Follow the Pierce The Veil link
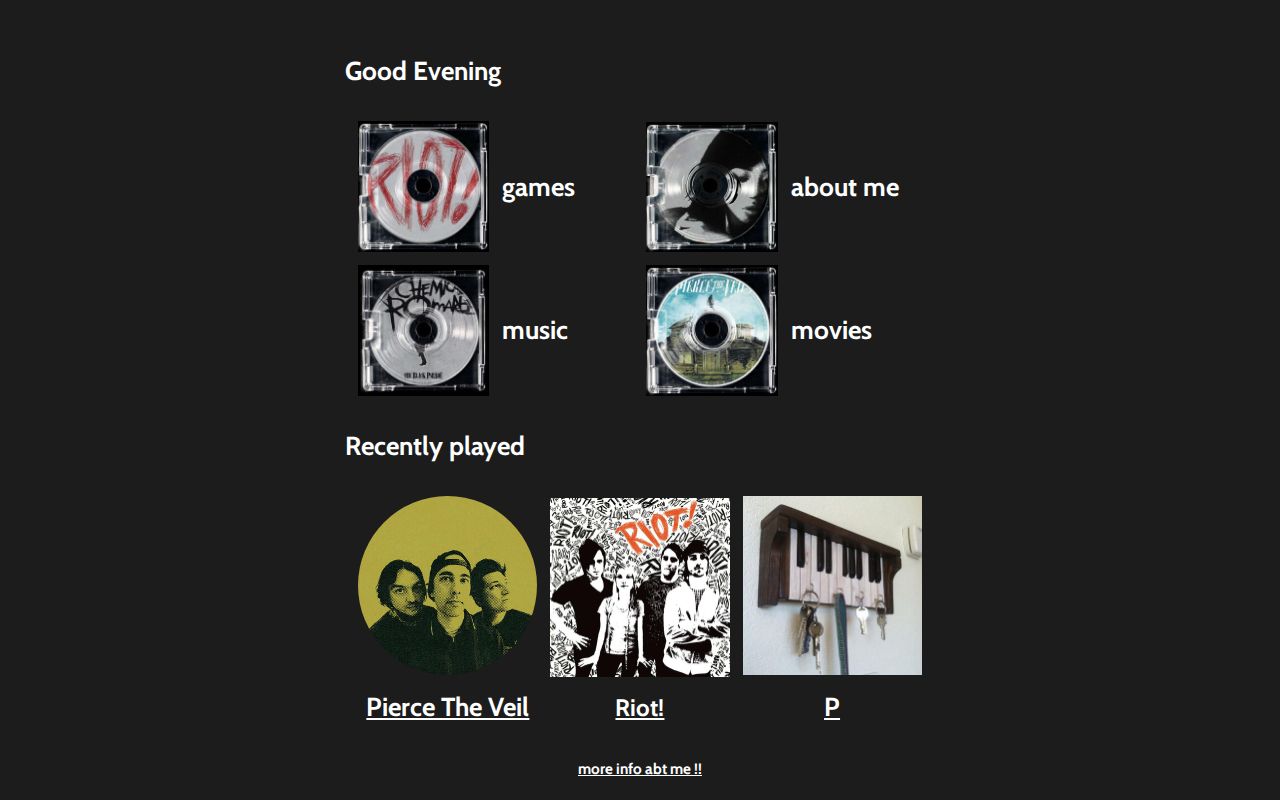Screen dimensions: 1280x800 447,708
